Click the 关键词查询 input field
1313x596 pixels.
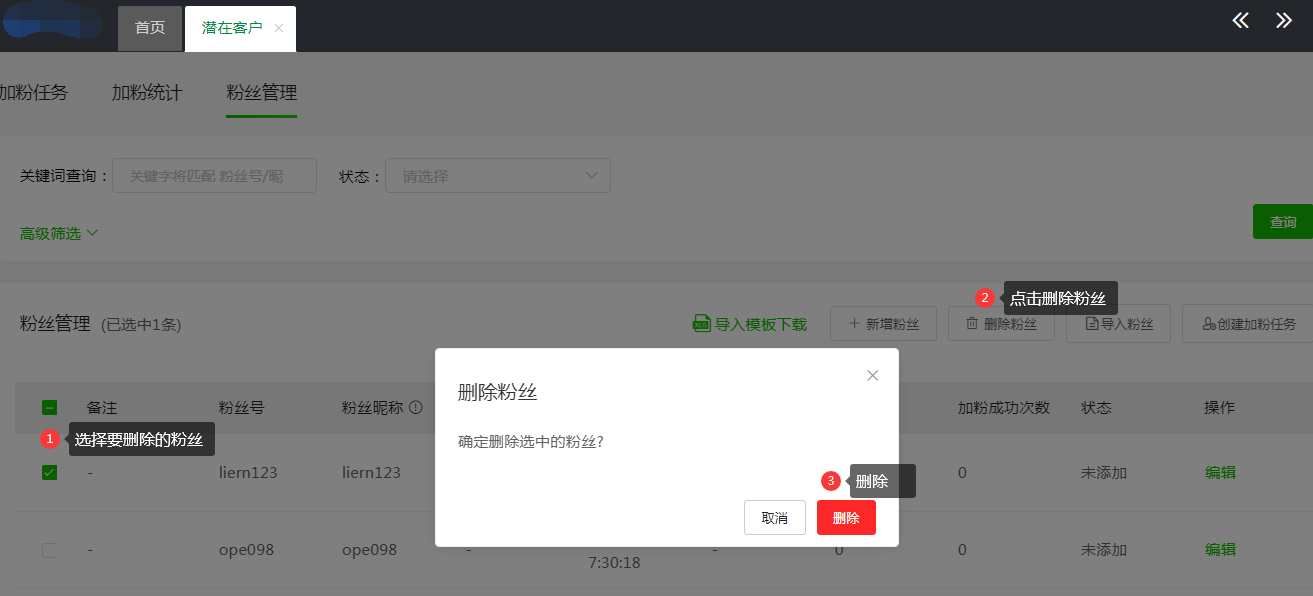coord(214,176)
